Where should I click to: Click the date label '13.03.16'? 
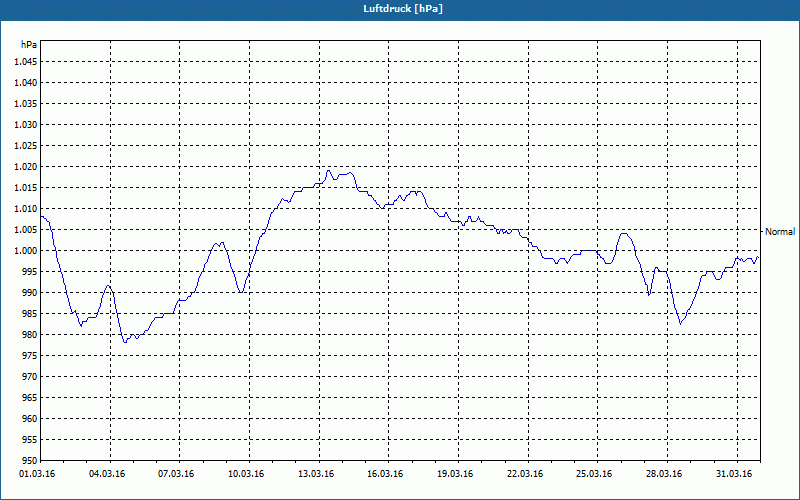(x=316, y=474)
